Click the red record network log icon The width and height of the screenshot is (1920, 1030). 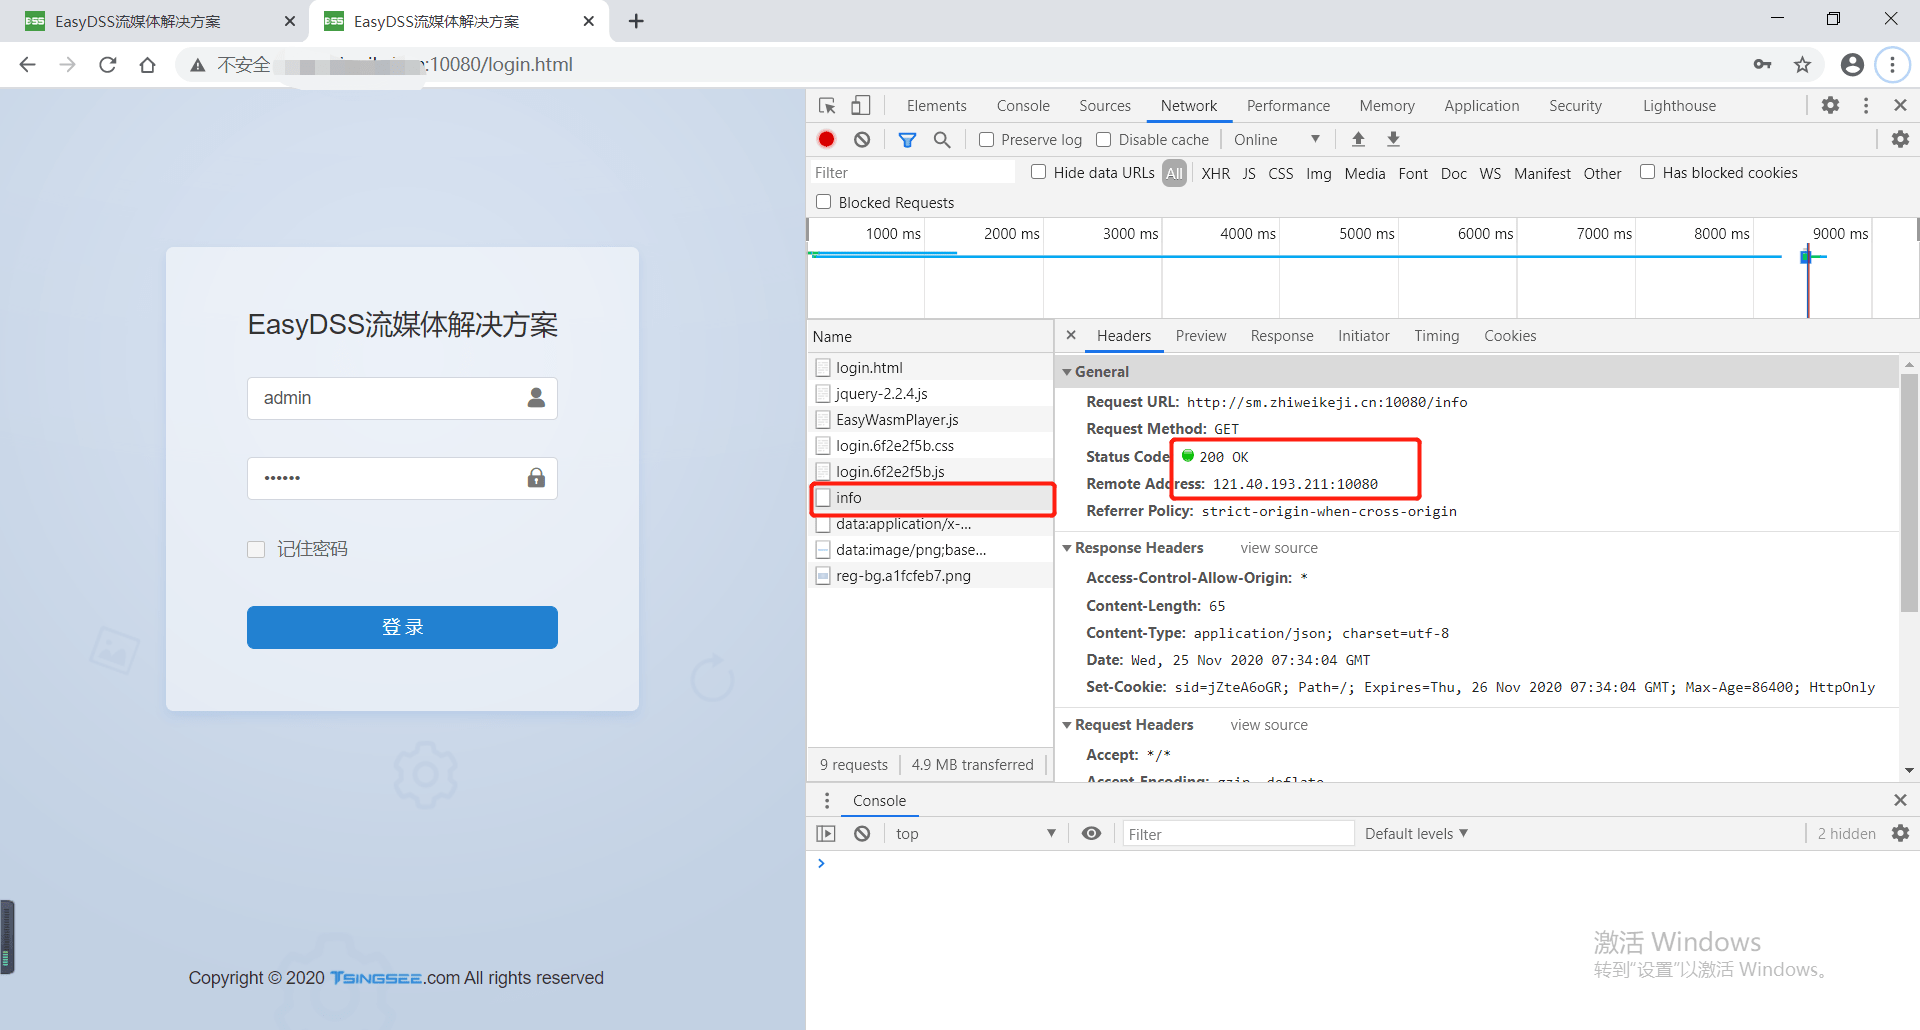(826, 140)
